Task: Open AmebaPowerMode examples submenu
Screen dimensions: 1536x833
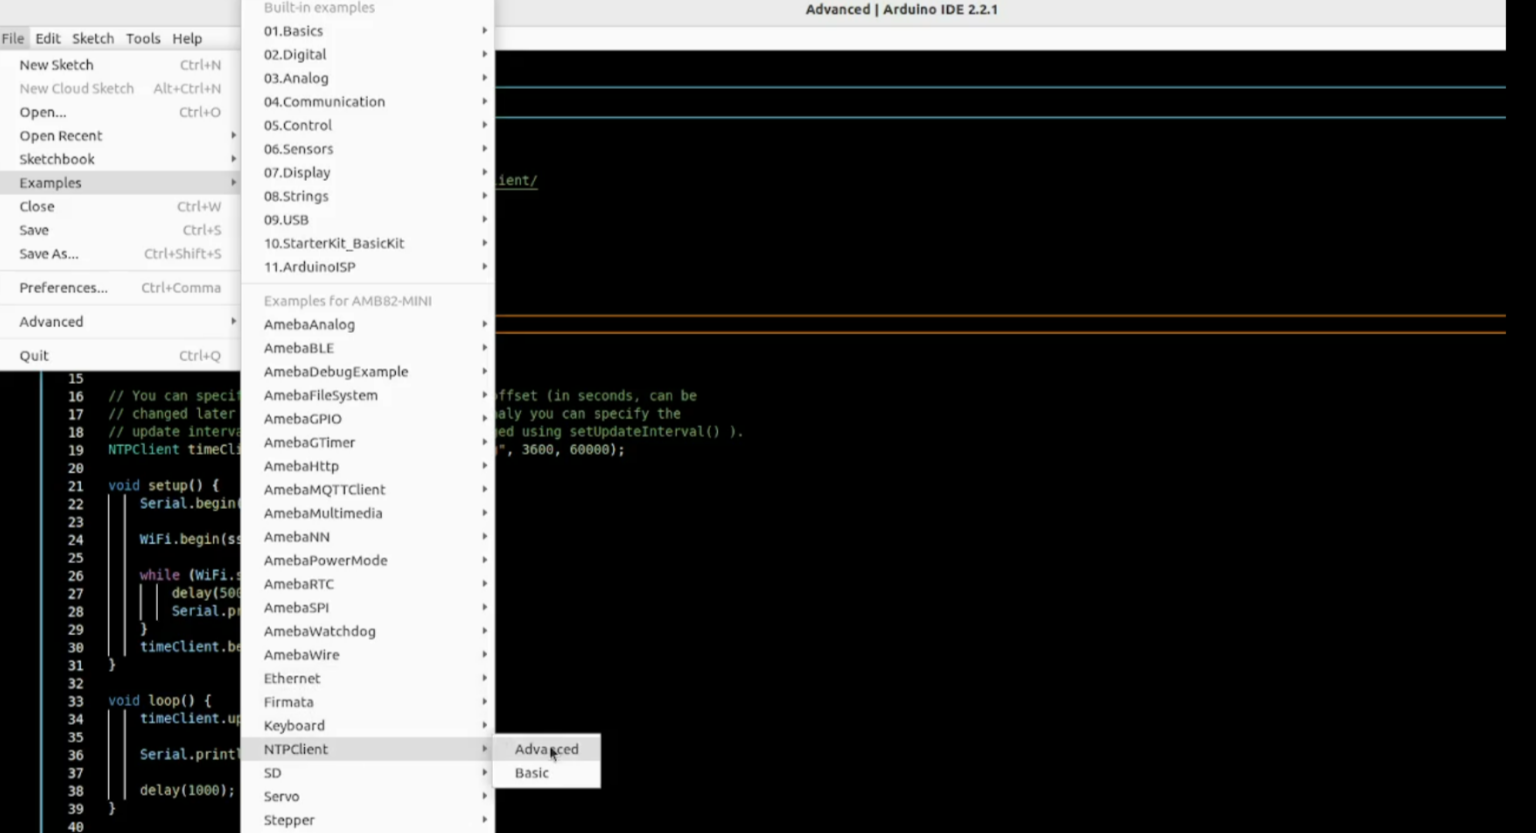Action: [368, 560]
